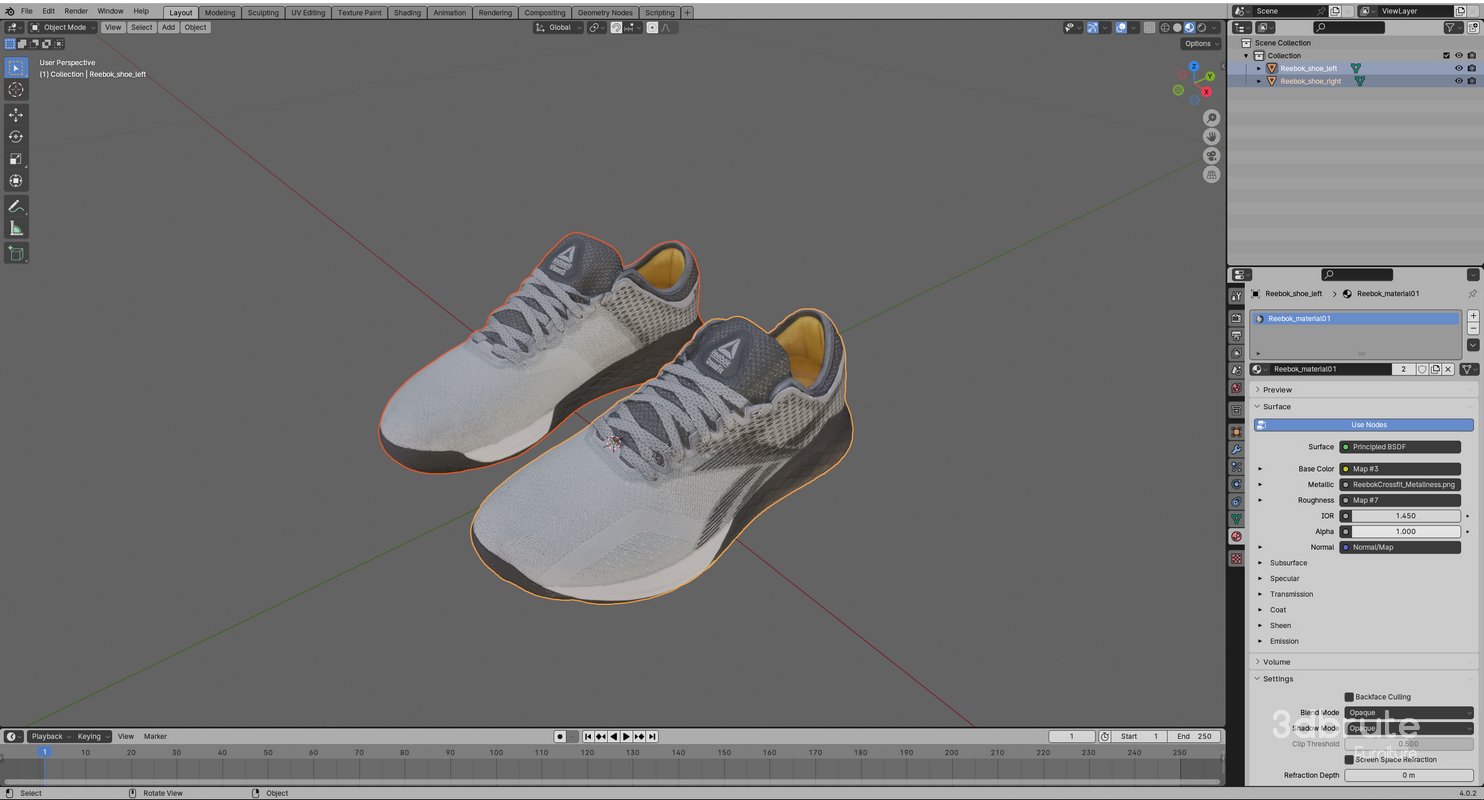Select the Add Cube tool

coord(16,253)
